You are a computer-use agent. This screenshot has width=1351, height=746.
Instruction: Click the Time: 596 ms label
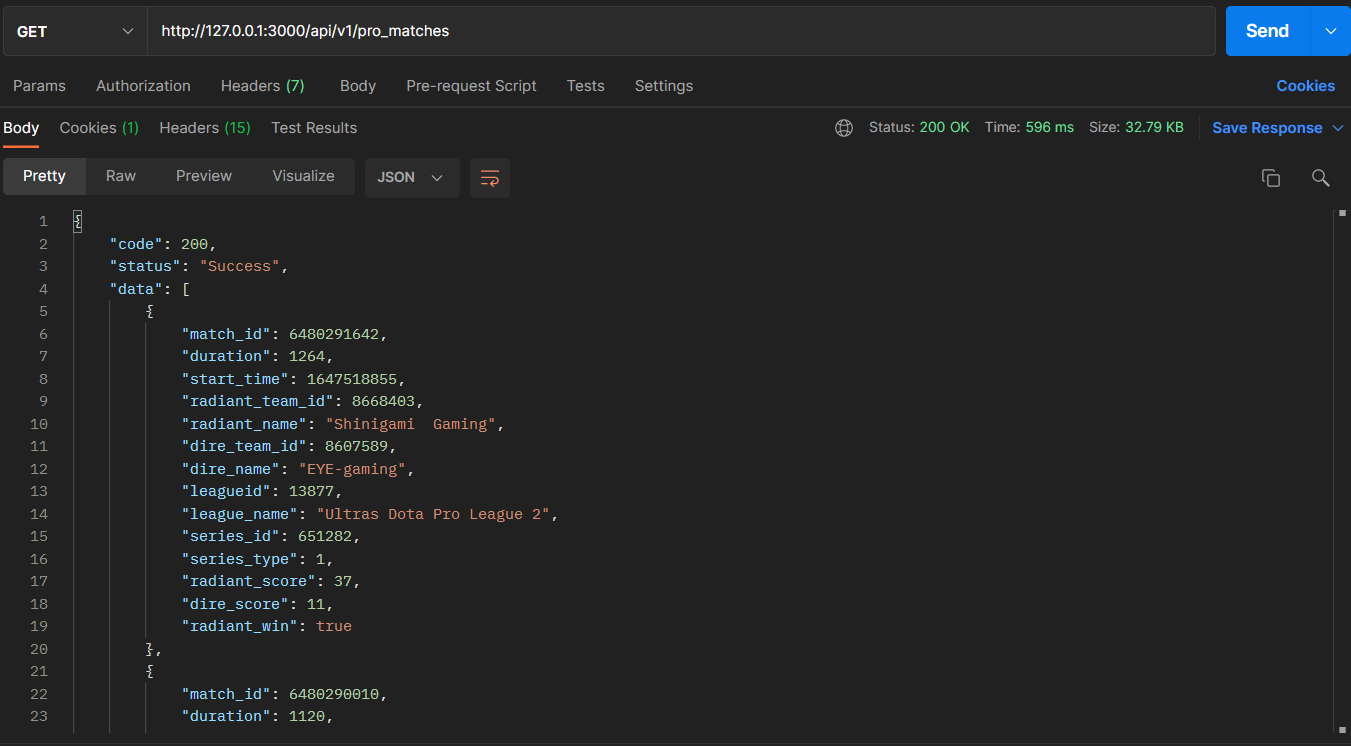pyautogui.click(x=1029, y=128)
